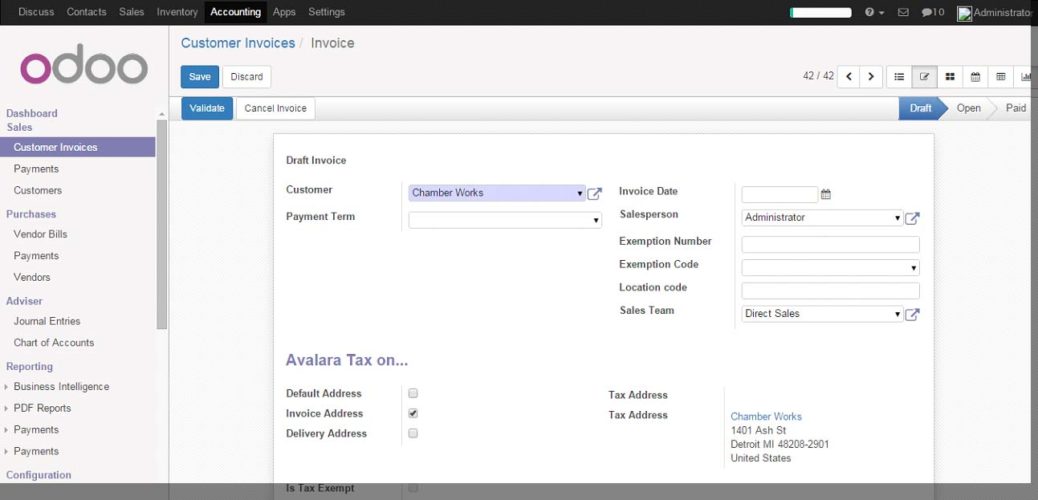
Task: Click the Cancel Invoice button
Action: coord(275,109)
